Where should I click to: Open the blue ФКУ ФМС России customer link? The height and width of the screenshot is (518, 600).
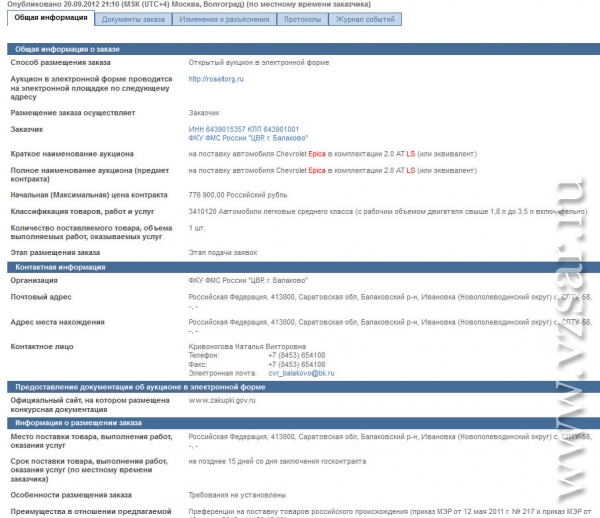[248, 138]
